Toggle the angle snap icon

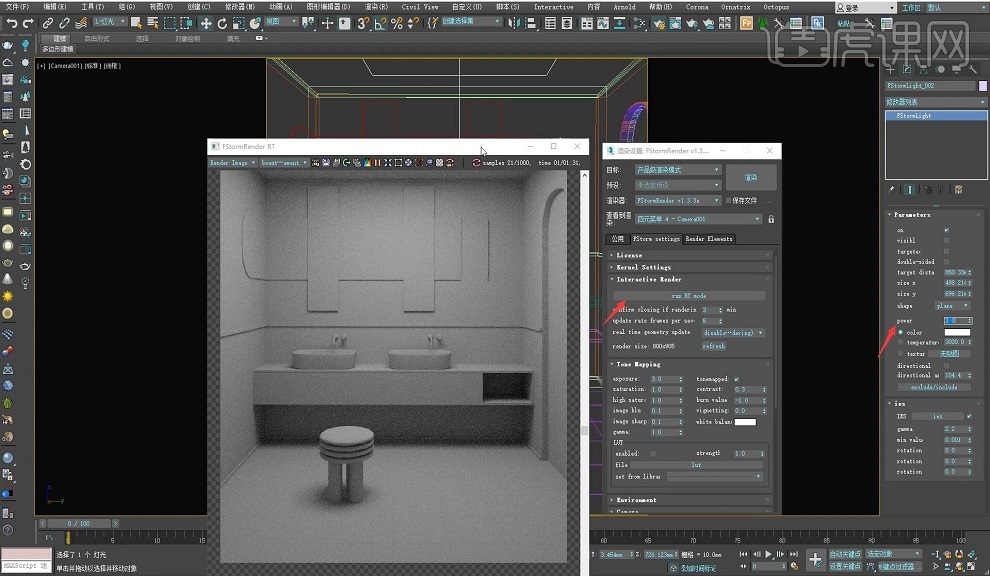[x=379, y=23]
